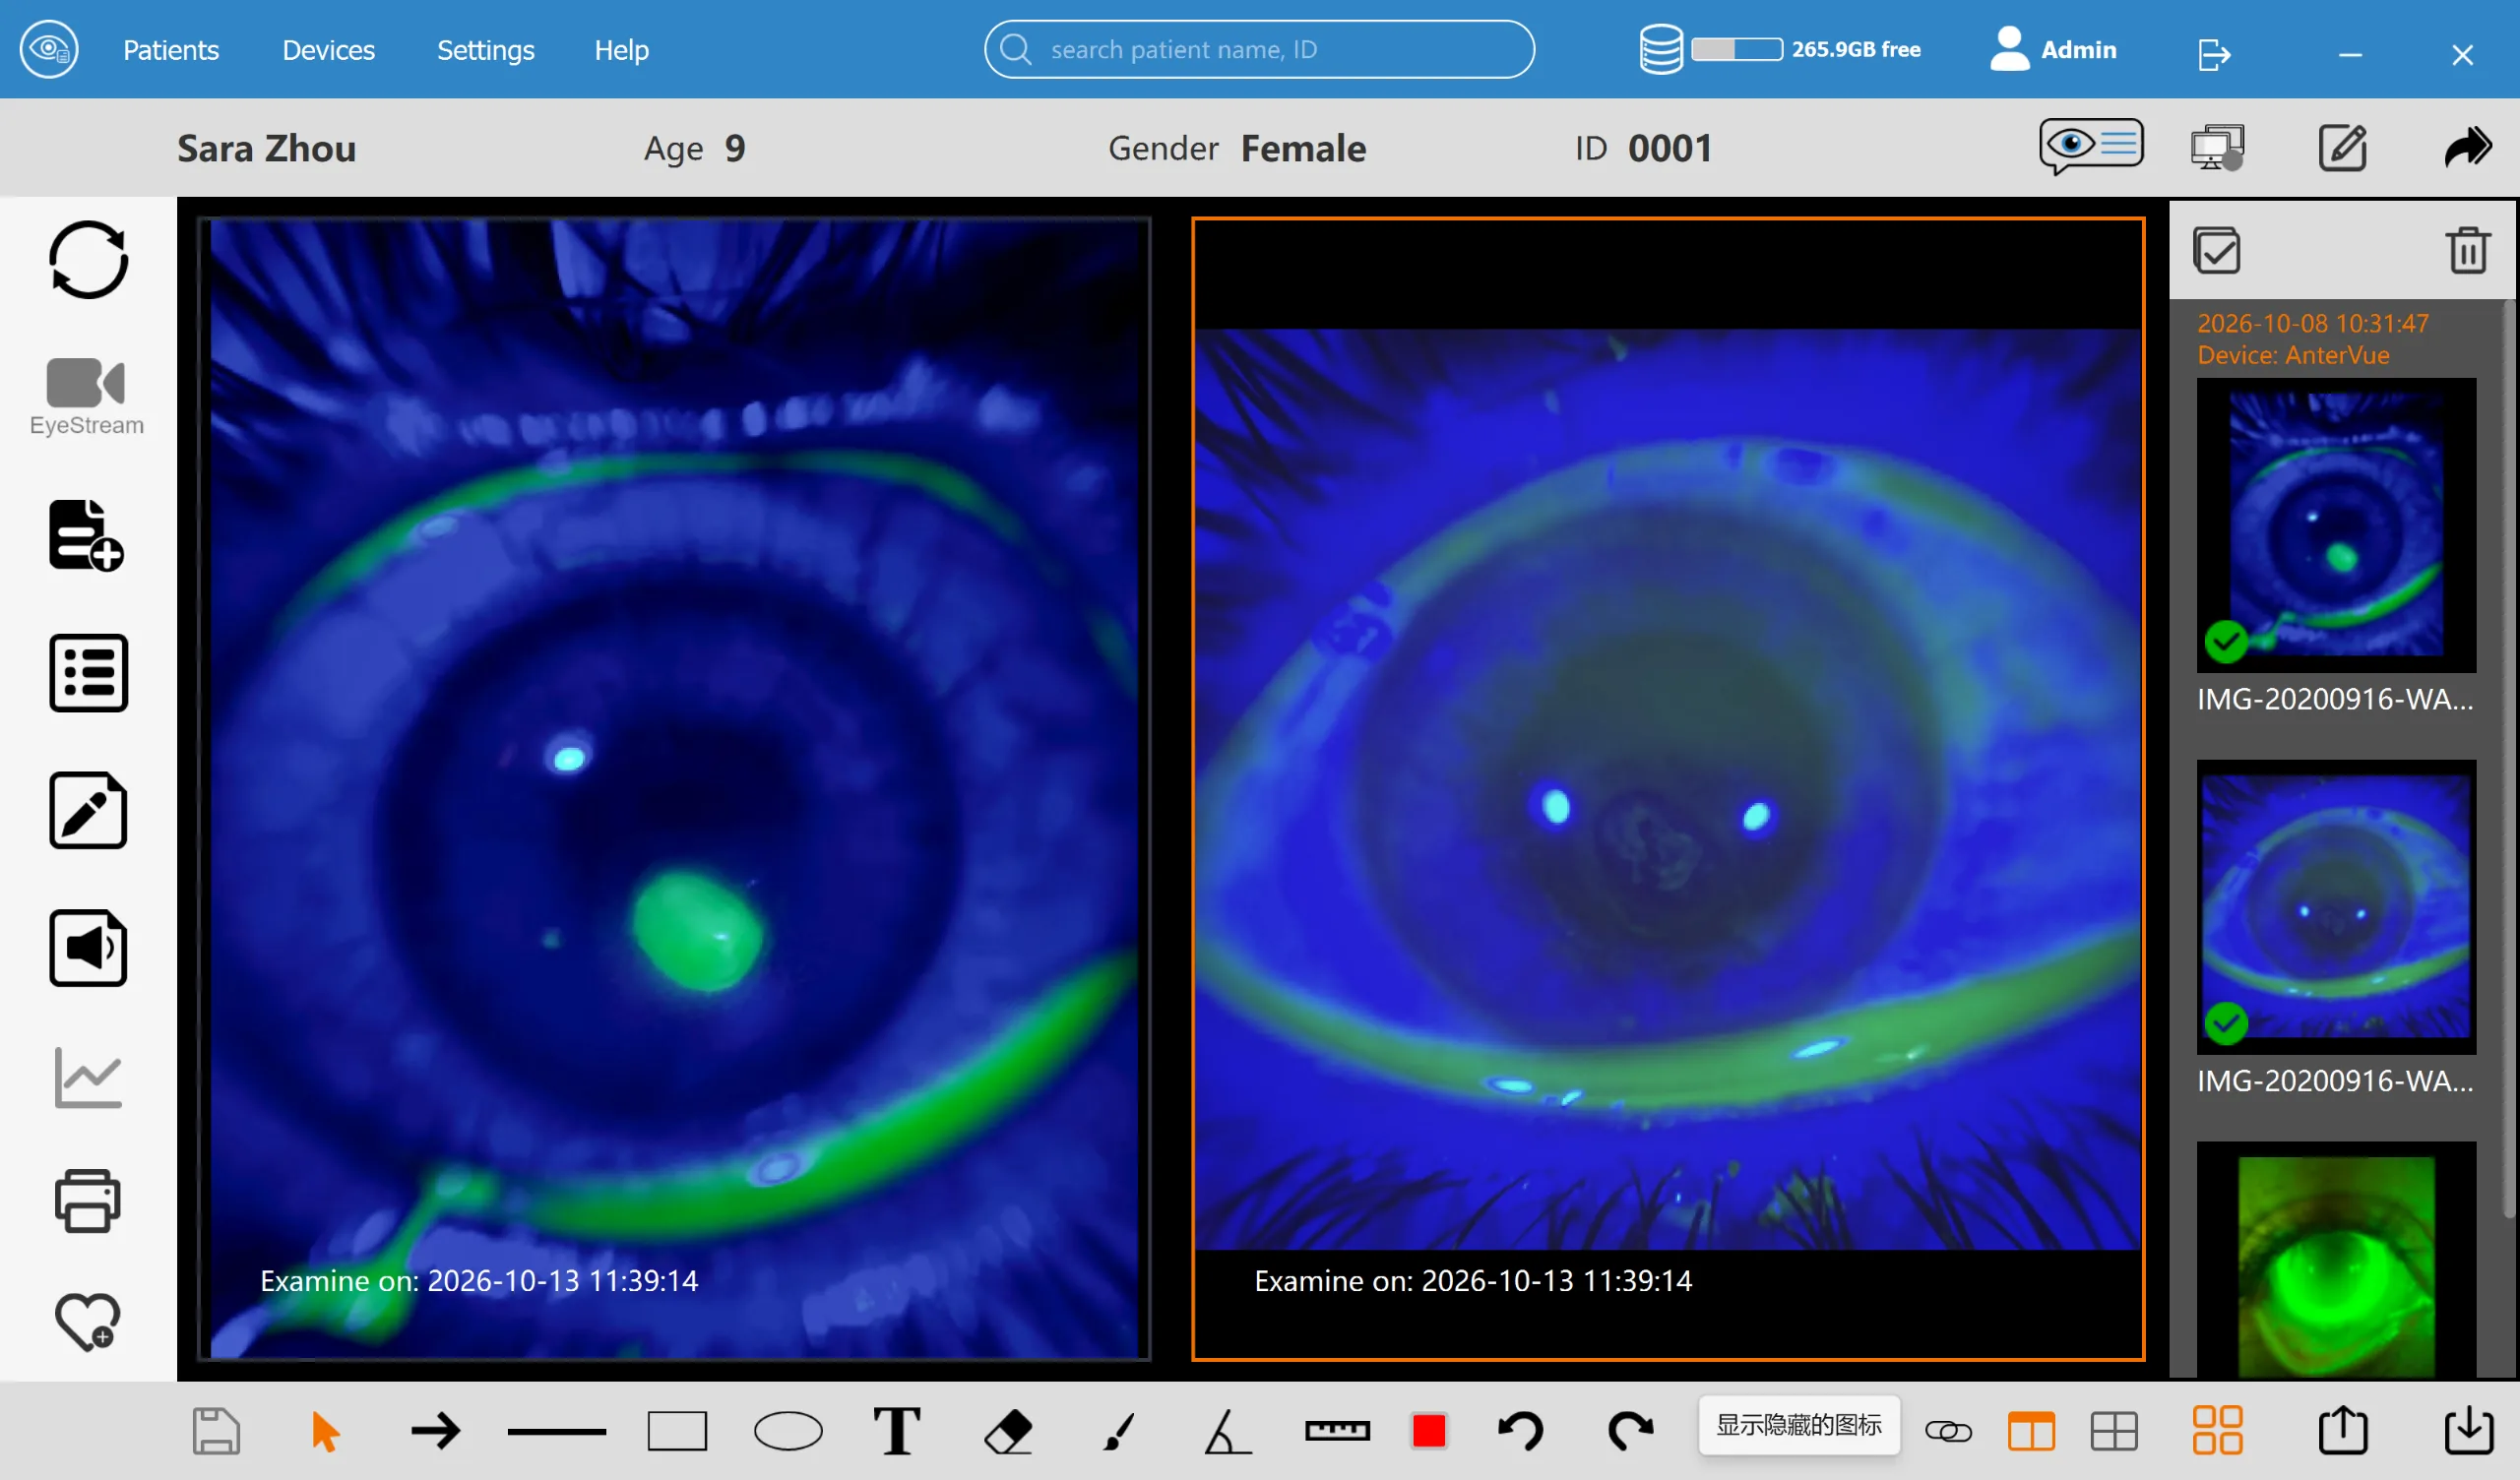Click the search patient name field
Screen dimensions: 2520x1480
[x=1259, y=49]
